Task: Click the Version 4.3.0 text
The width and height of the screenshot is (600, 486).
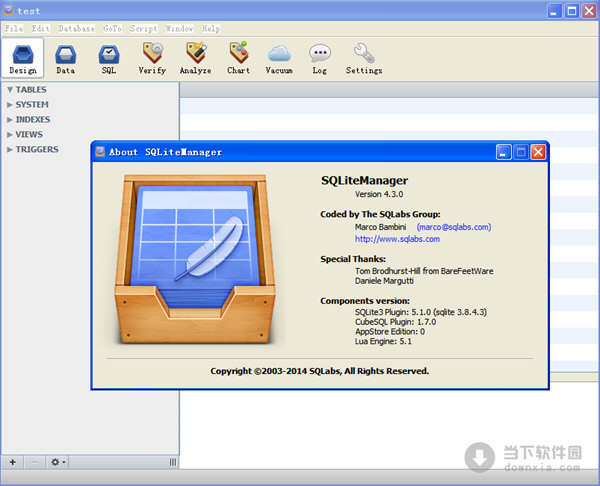Action: [x=379, y=194]
